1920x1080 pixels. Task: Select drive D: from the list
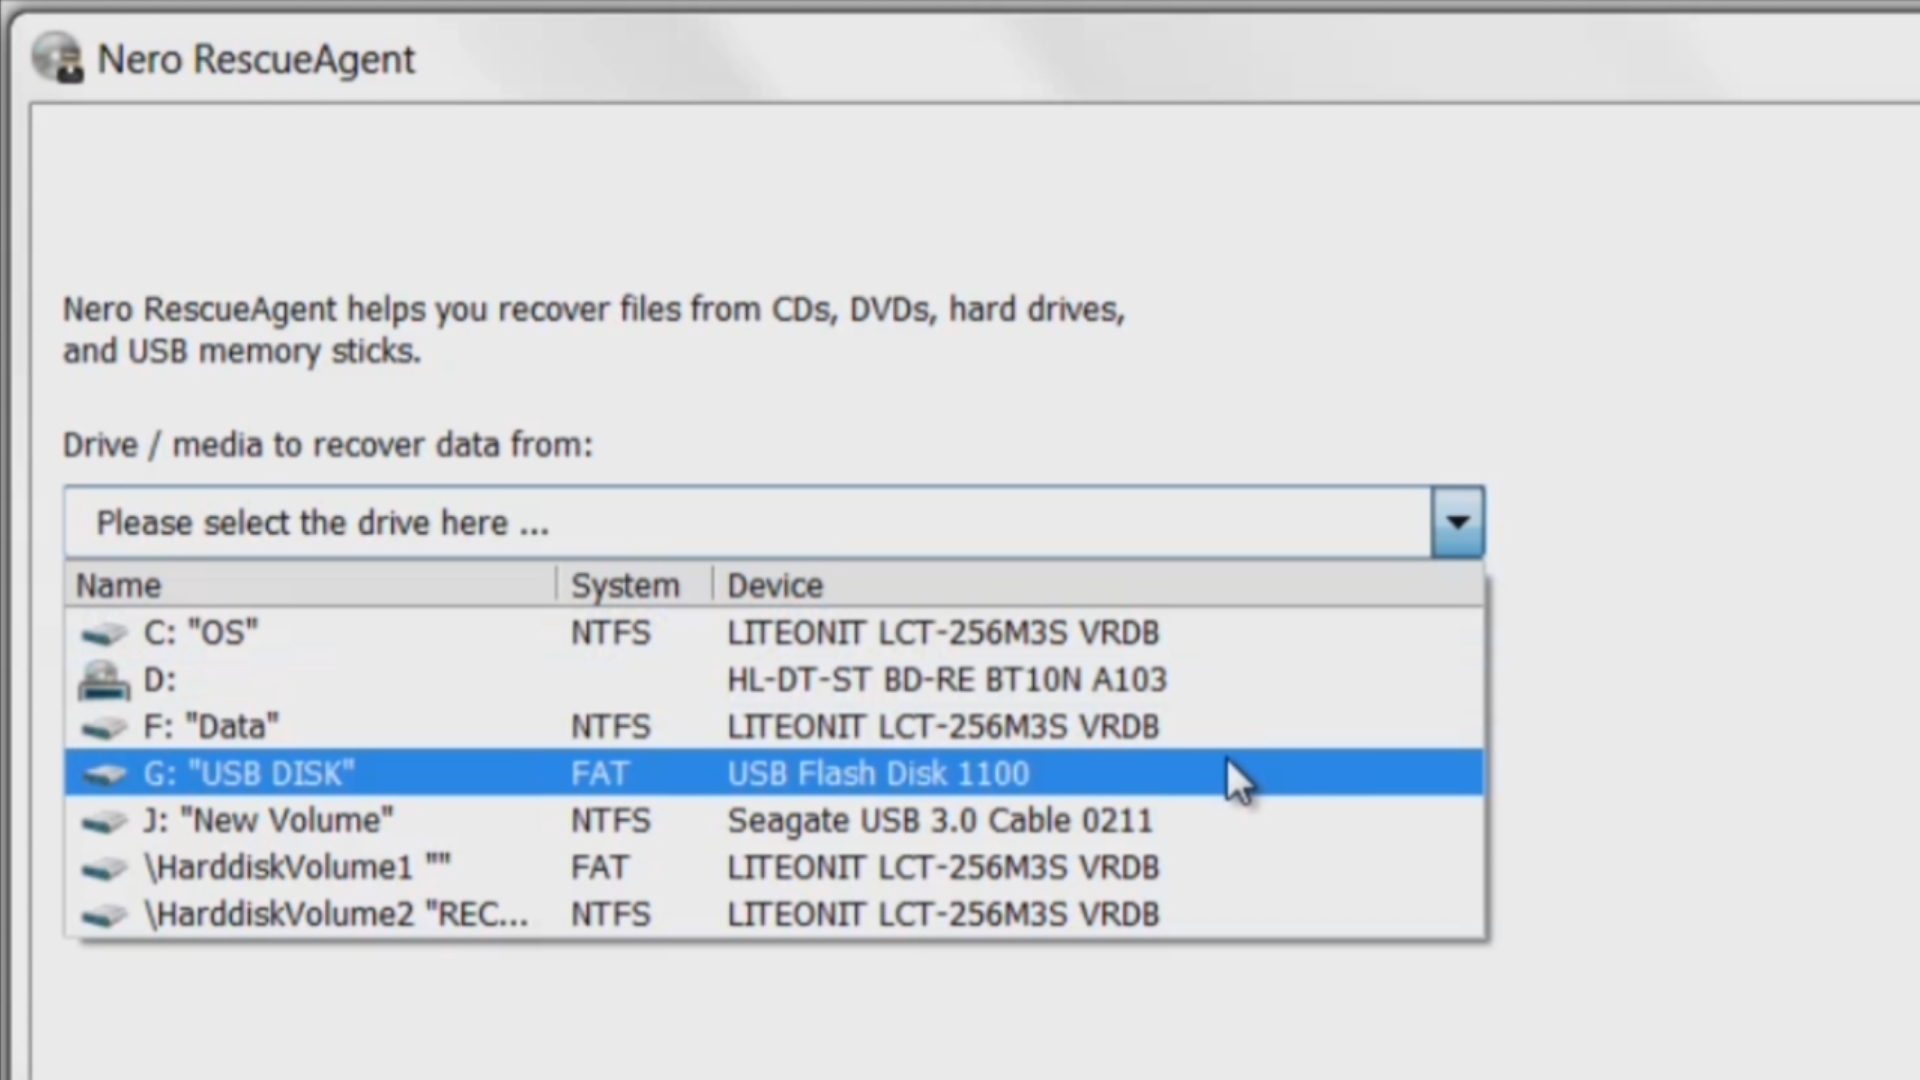(774, 679)
